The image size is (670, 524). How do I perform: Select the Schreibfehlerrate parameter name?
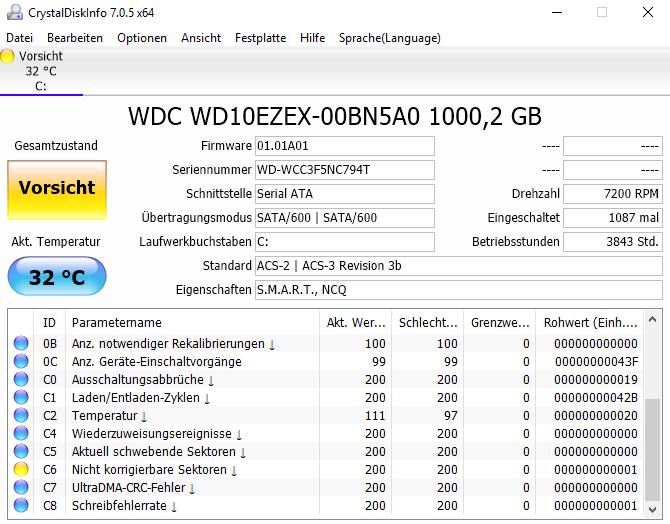pyautogui.click(x=119, y=505)
